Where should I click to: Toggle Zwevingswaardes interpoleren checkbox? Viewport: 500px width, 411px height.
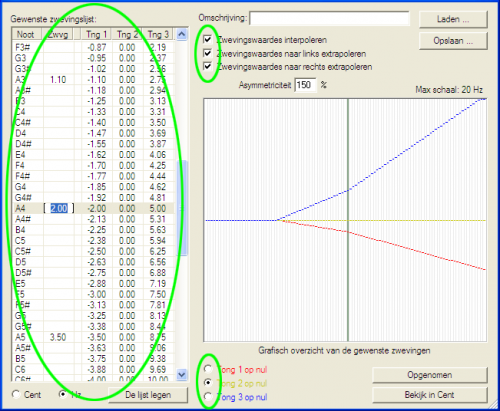coord(208,40)
